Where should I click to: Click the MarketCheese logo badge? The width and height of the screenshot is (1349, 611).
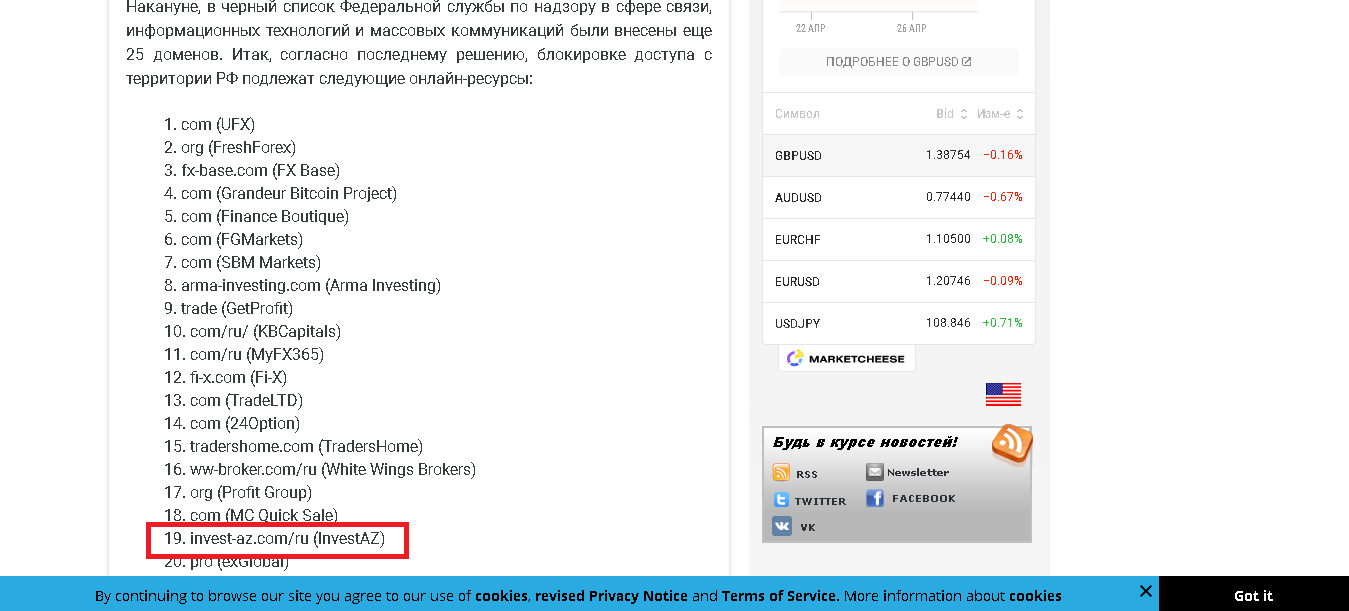click(x=846, y=358)
